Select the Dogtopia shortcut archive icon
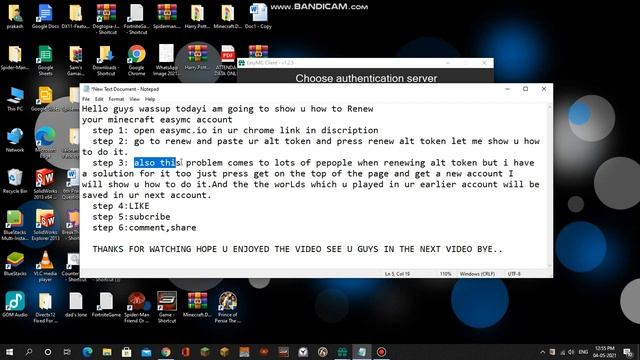 pyautogui.click(x=106, y=19)
